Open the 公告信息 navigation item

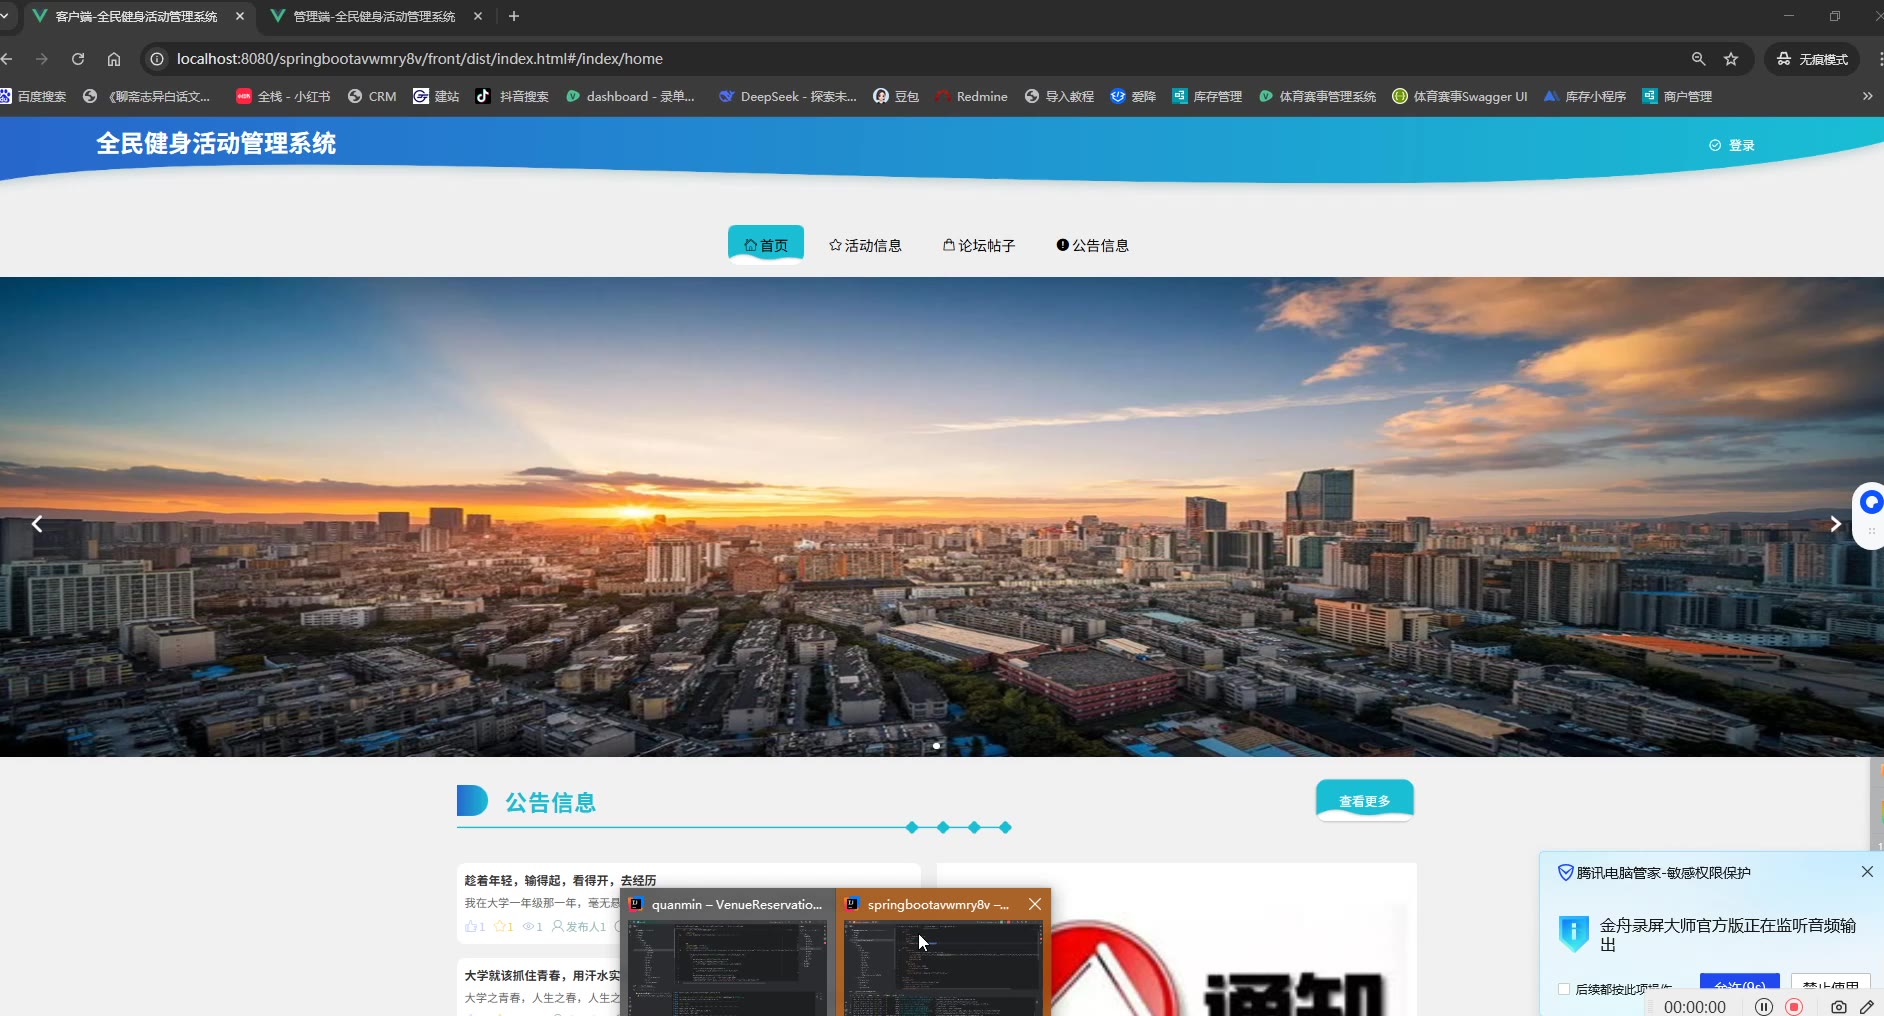1093,245
